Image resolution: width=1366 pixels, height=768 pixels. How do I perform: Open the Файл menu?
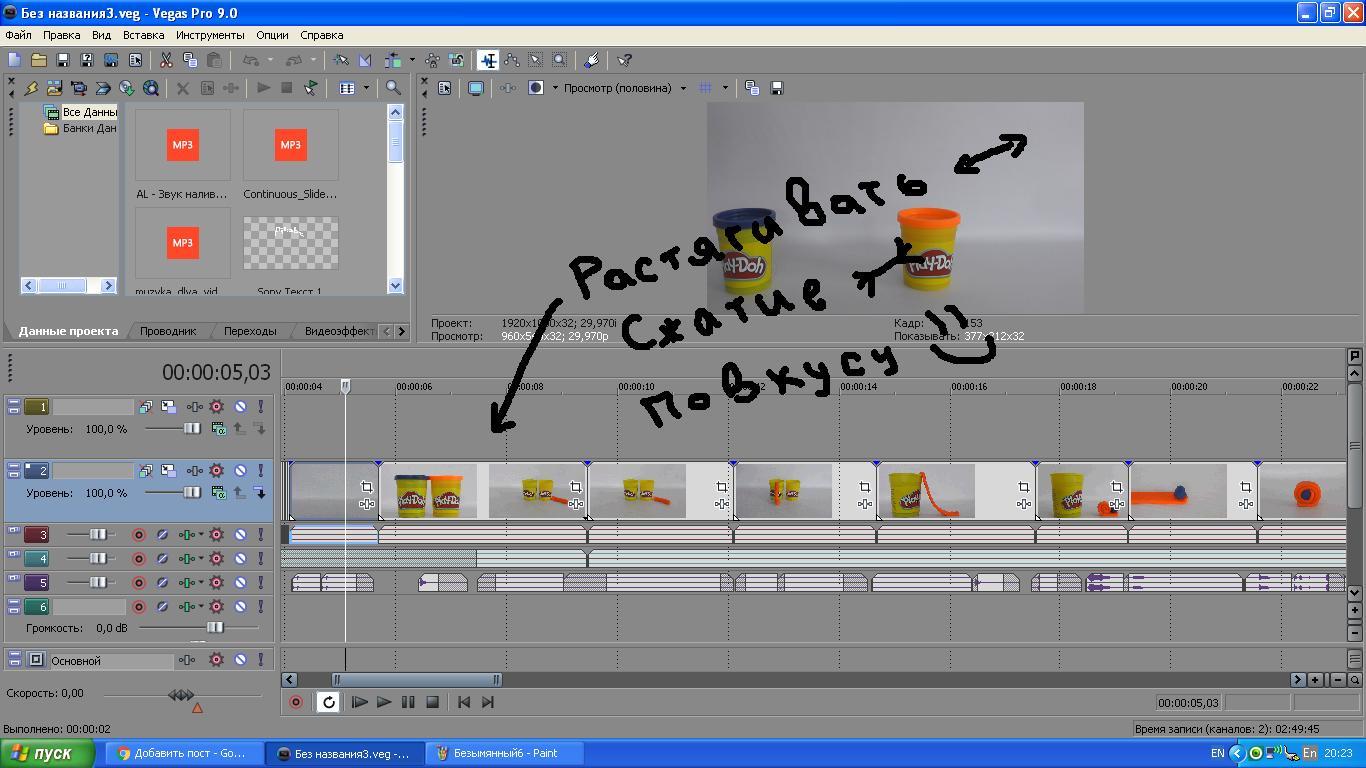coord(18,35)
